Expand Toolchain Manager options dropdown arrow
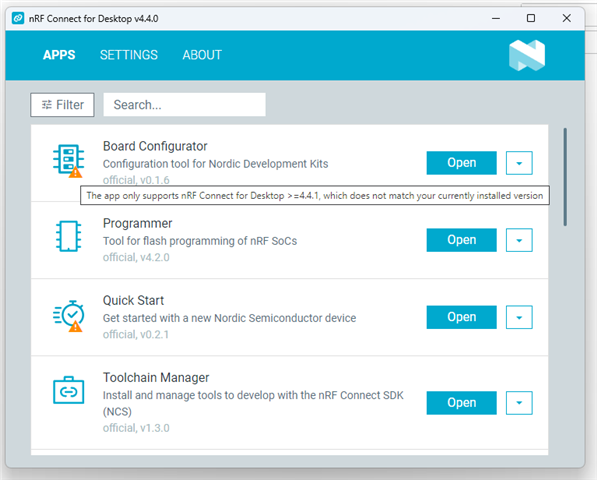This screenshot has width=597, height=480. 519,403
